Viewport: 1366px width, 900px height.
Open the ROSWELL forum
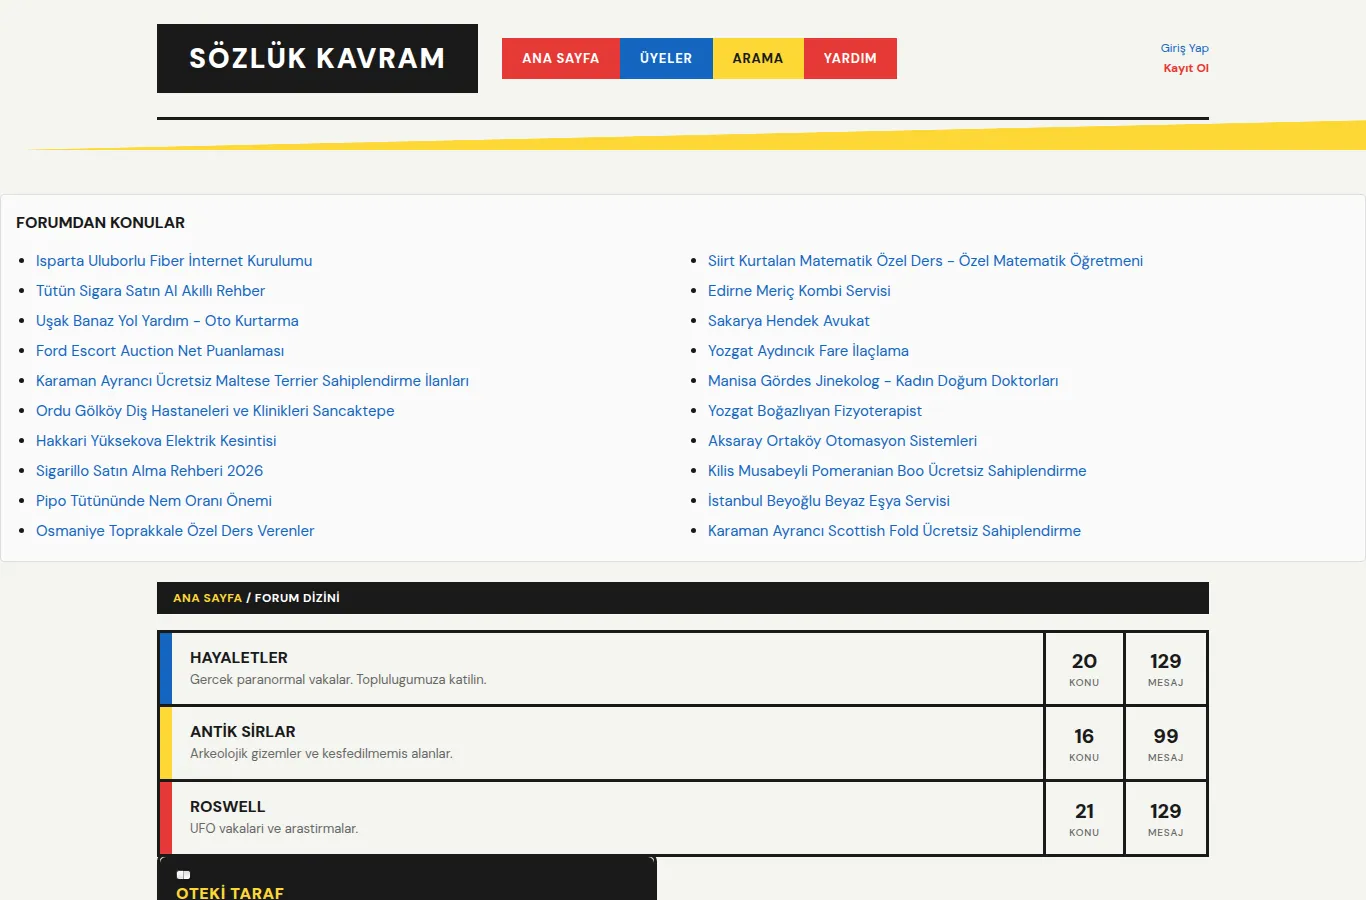click(228, 806)
